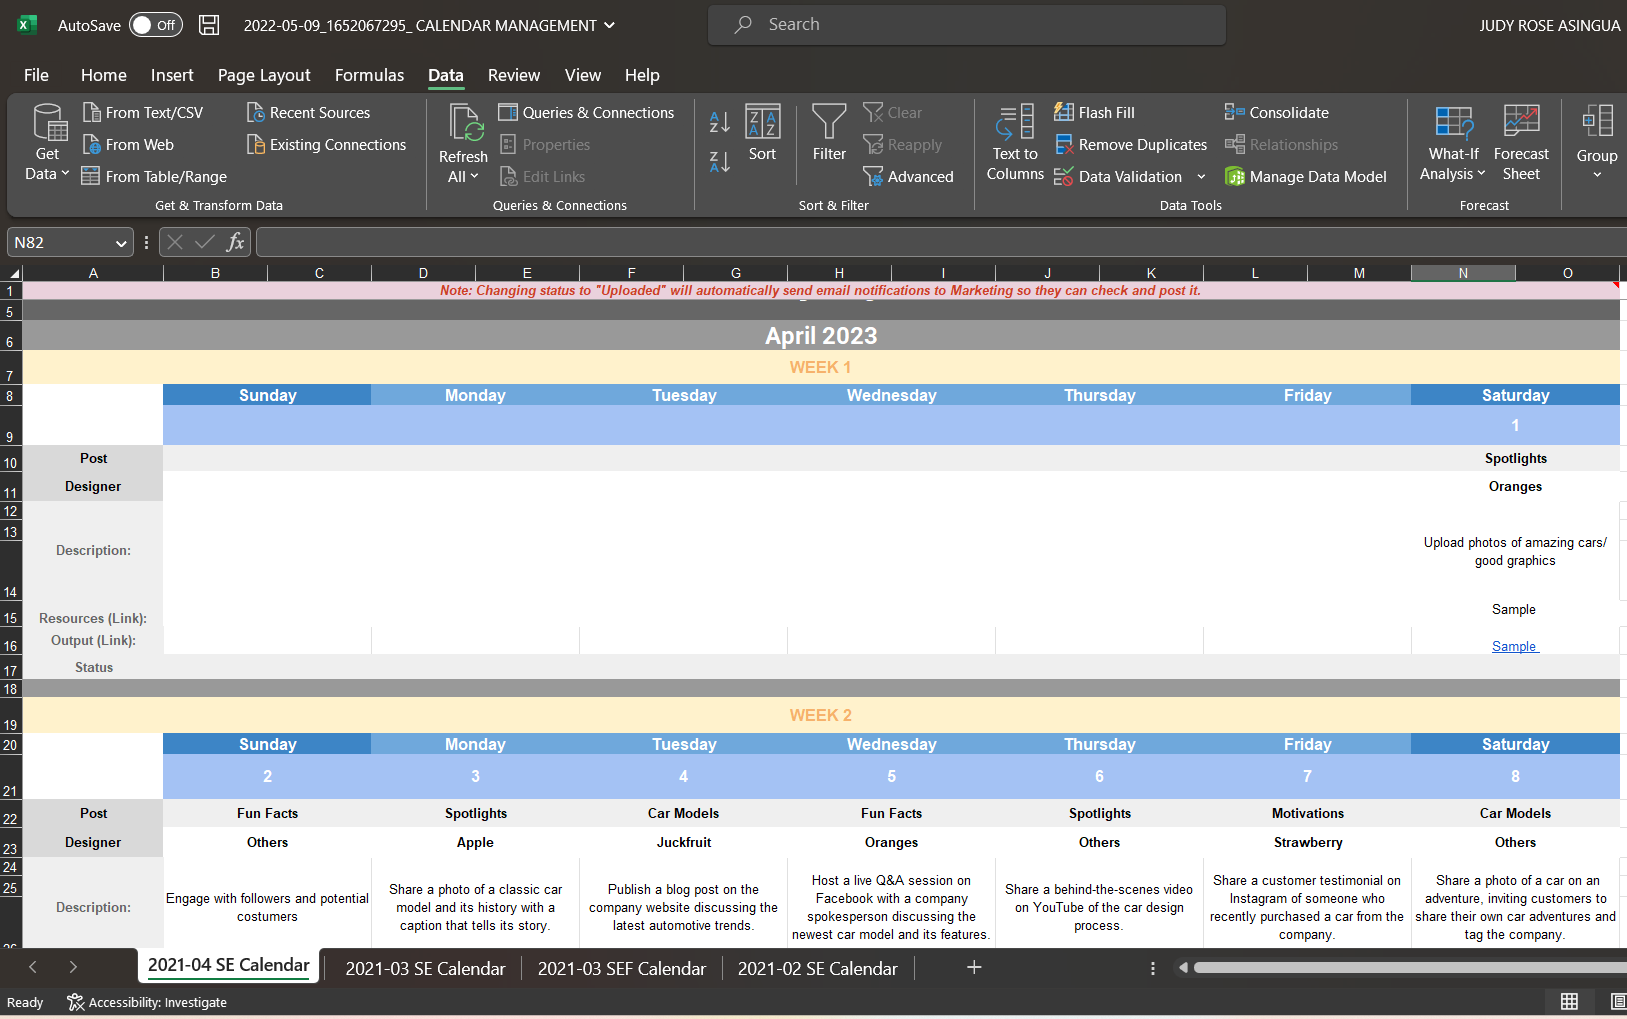Toggle the AutoSave switch
This screenshot has height=1019, width=1627.
click(x=155, y=25)
